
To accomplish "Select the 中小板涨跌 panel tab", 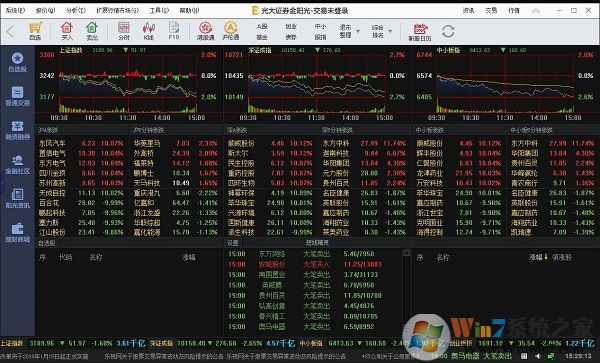I will coord(430,130).
